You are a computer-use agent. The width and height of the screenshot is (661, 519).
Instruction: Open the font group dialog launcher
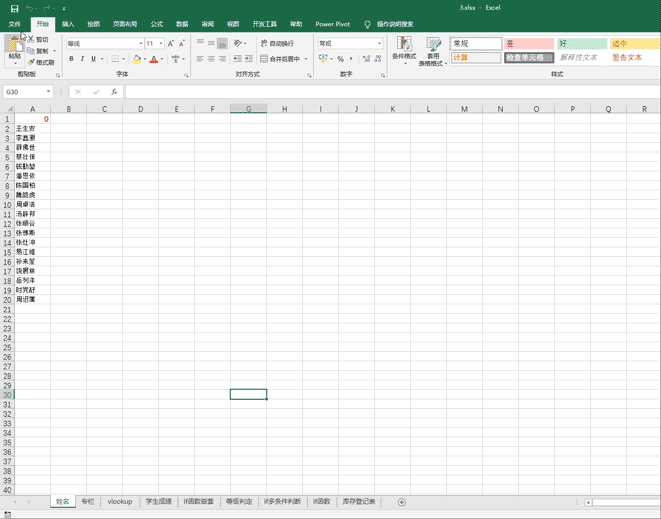tap(186, 75)
